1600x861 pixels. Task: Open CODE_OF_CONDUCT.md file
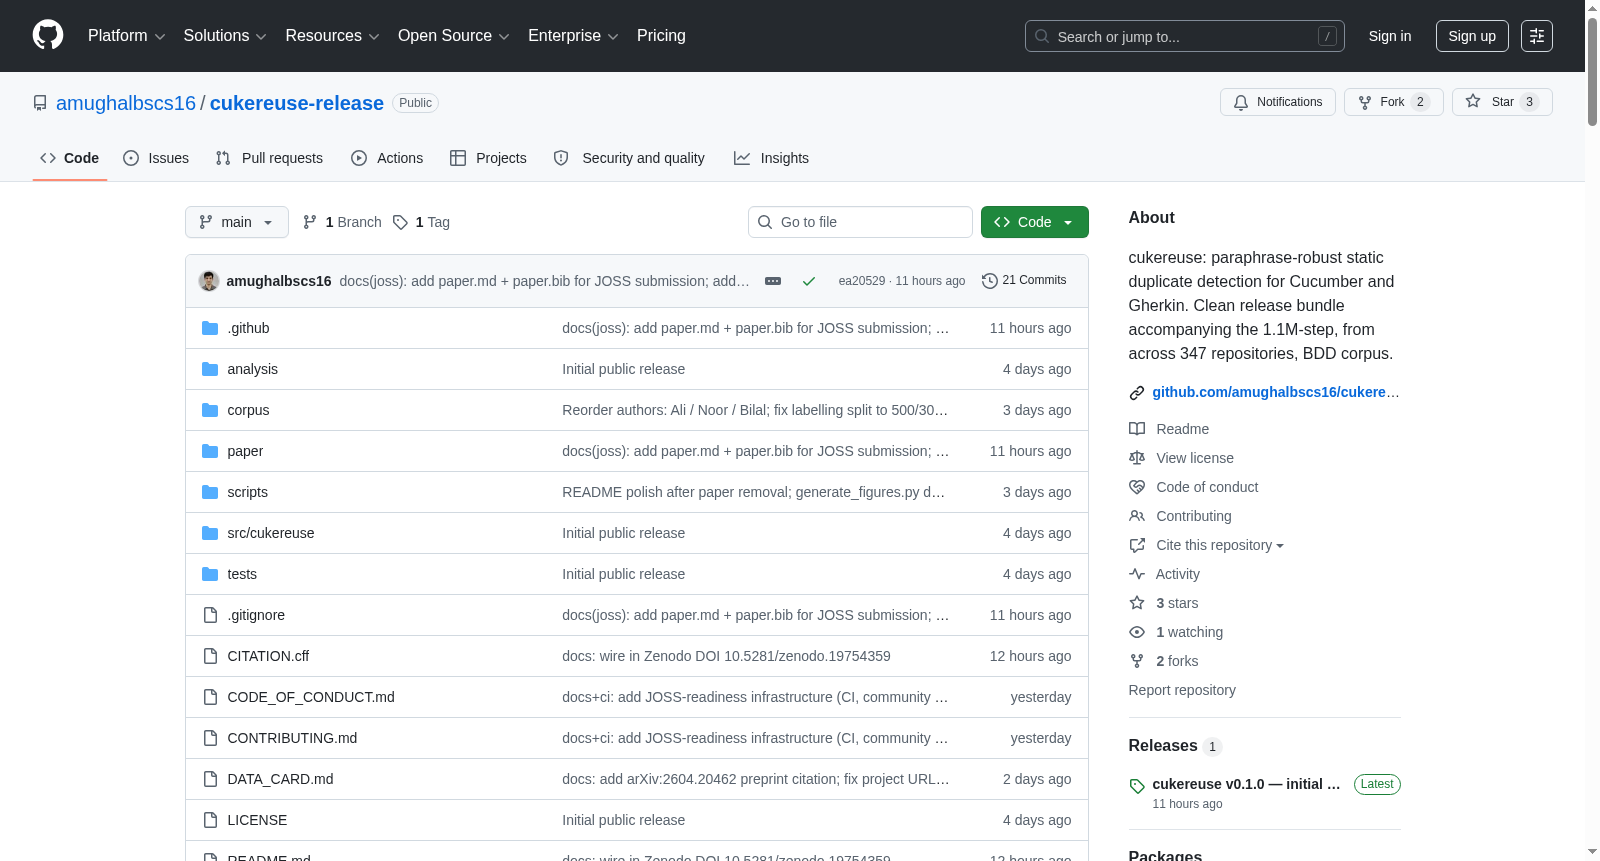pyautogui.click(x=311, y=697)
